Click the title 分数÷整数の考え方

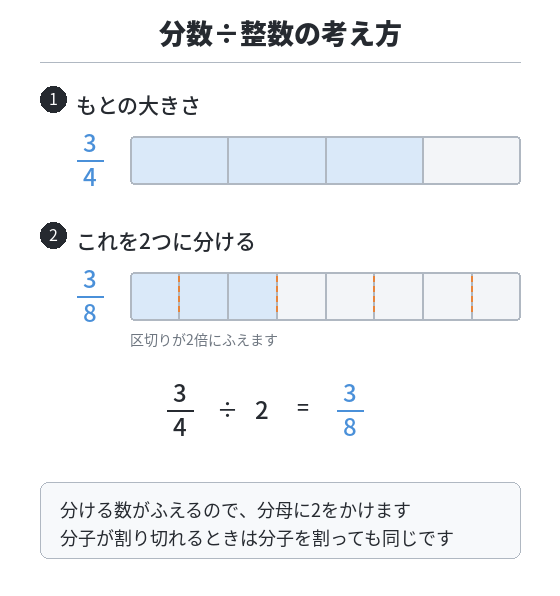pos(280,34)
